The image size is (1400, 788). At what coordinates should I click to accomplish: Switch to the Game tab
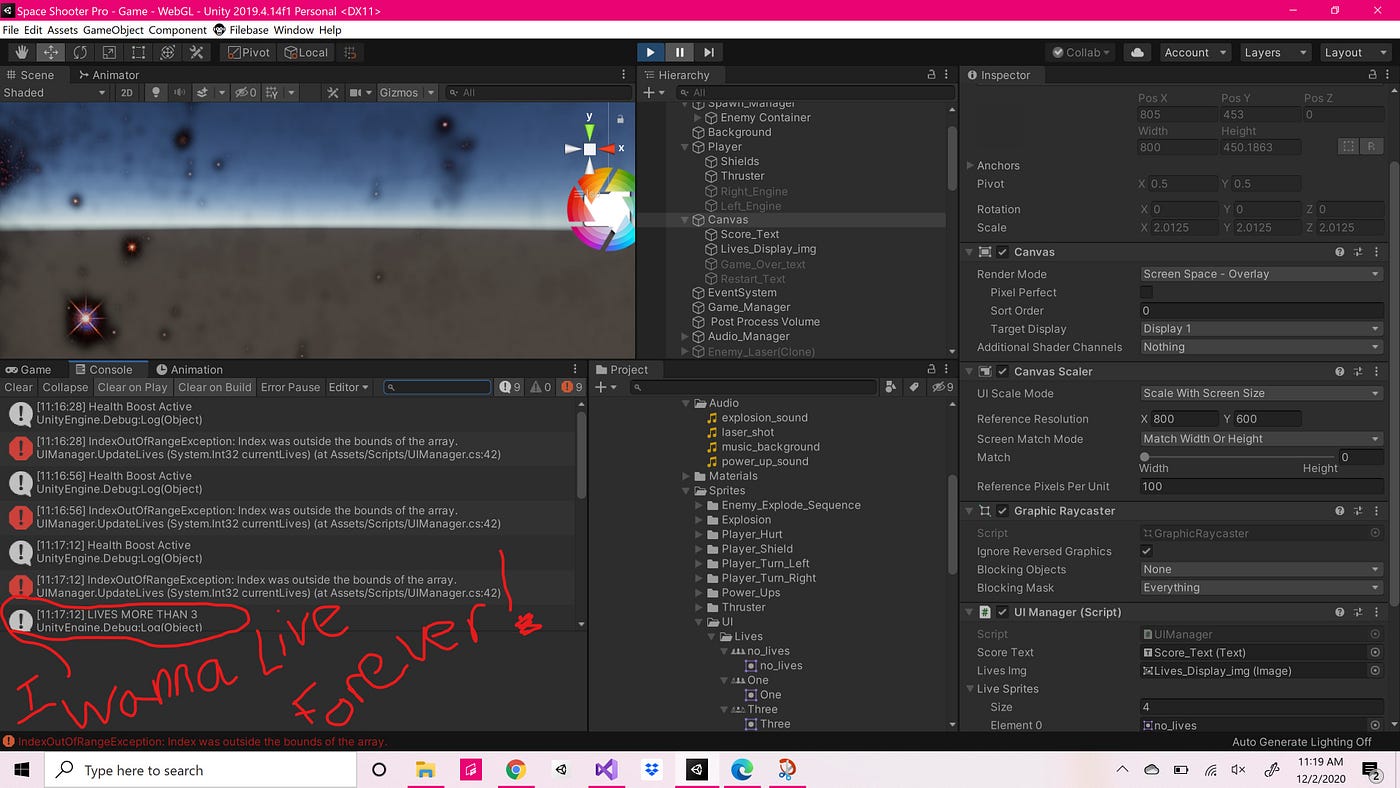pyautogui.click(x=28, y=369)
